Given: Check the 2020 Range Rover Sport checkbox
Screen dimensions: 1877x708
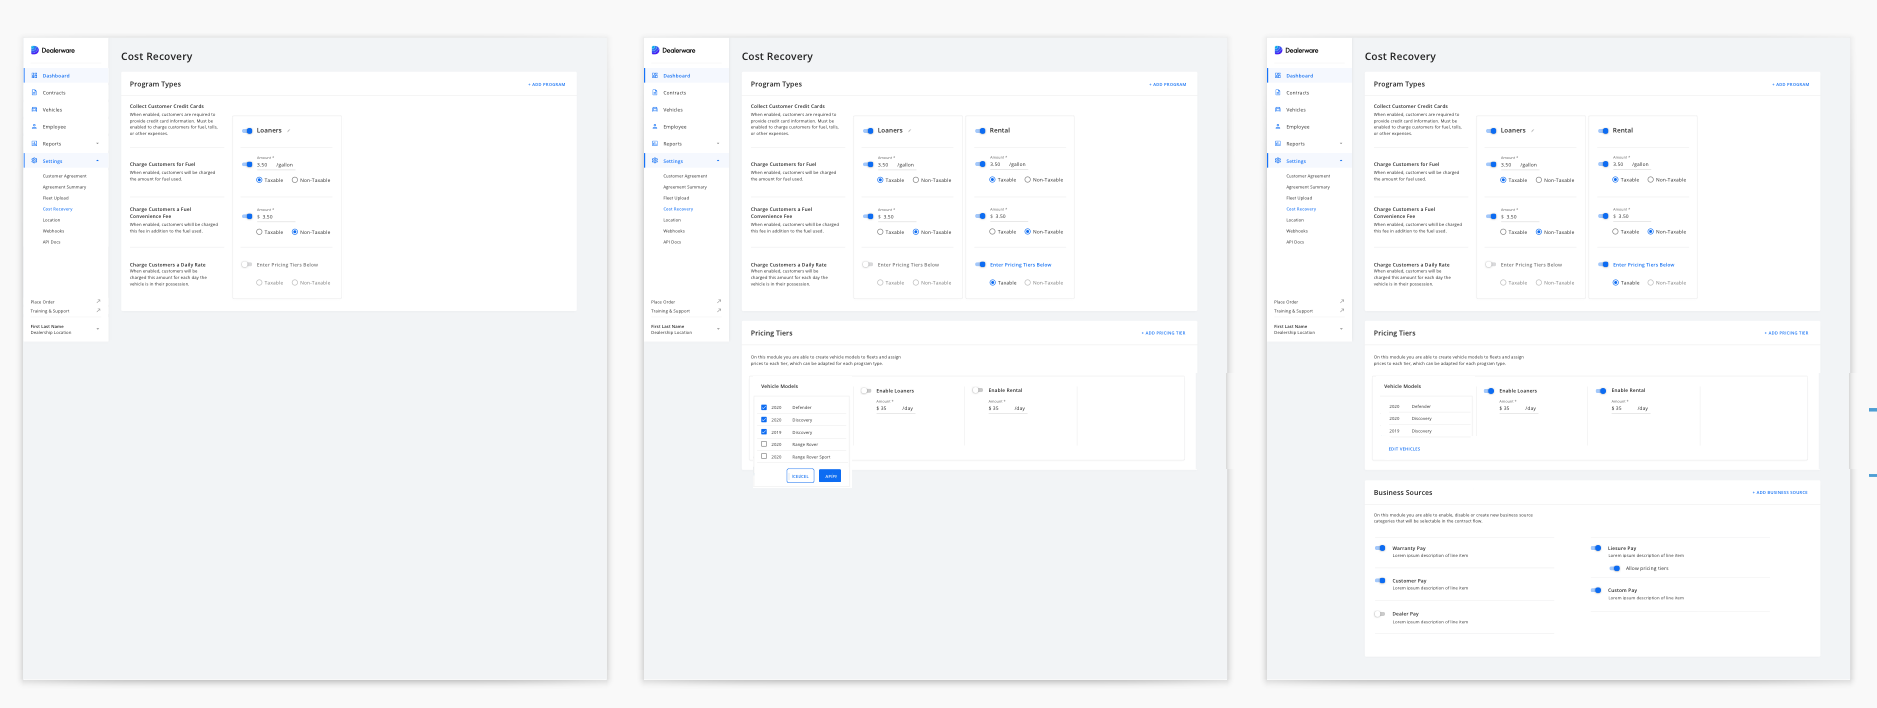Looking at the screenshot, I should 764,456.
